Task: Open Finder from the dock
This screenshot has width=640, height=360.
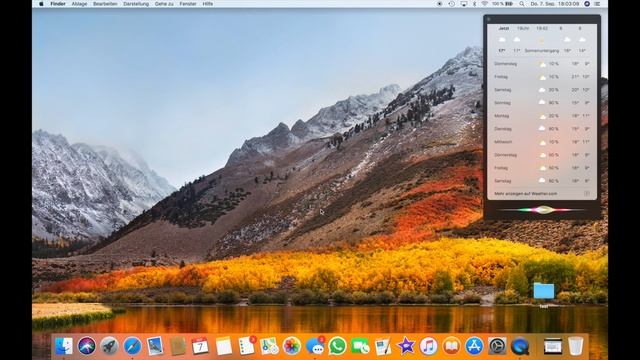Action: 64,346
